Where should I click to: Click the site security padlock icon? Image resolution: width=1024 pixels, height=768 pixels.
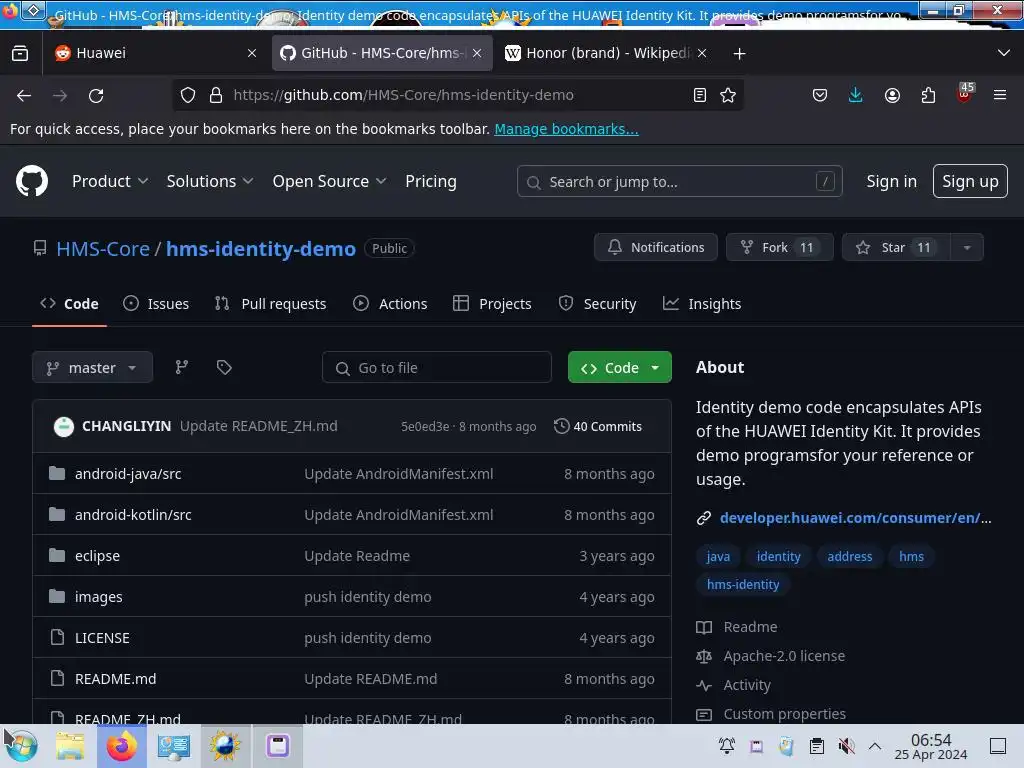[x=216, y=95]
